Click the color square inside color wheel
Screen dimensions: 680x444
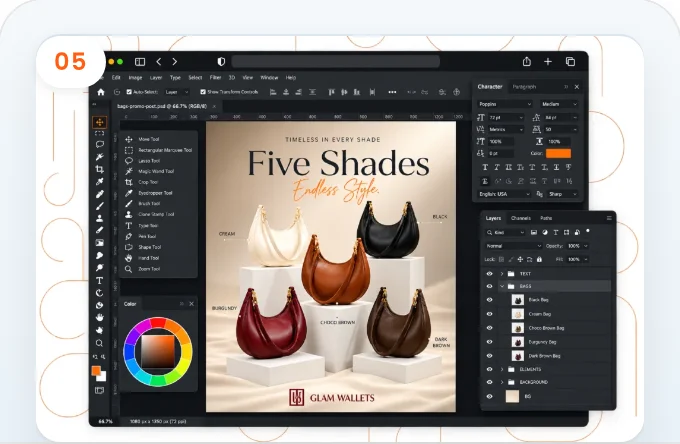pyautogui.click(x=158, y=351)
